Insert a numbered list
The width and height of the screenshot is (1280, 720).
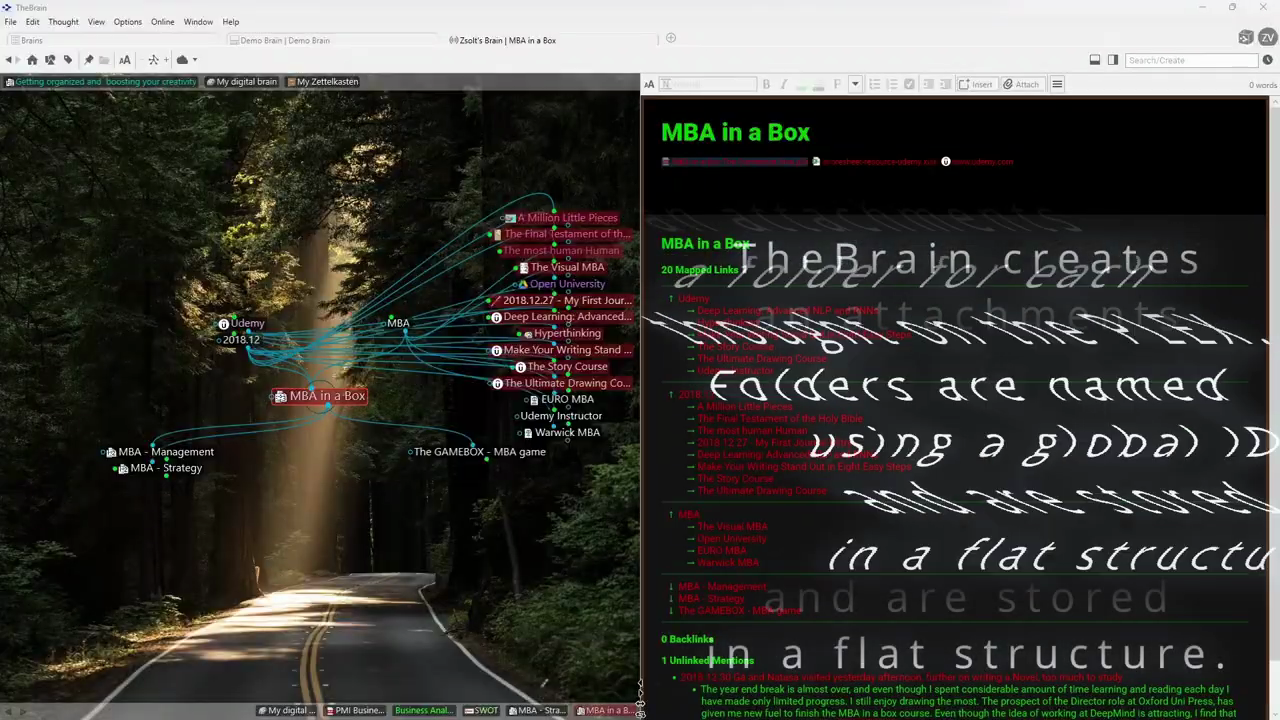(892, 84)
